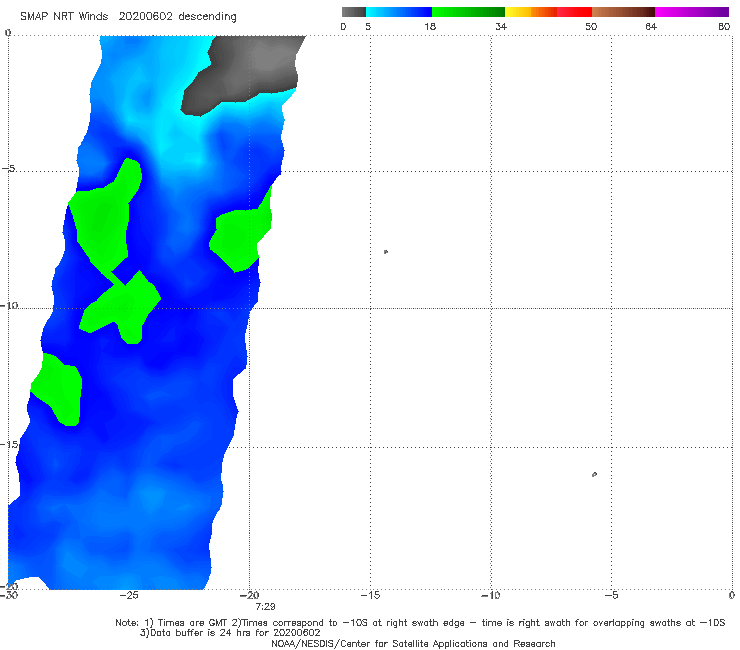
Task: Click the color bar label "34"
Action: point(501,27)
